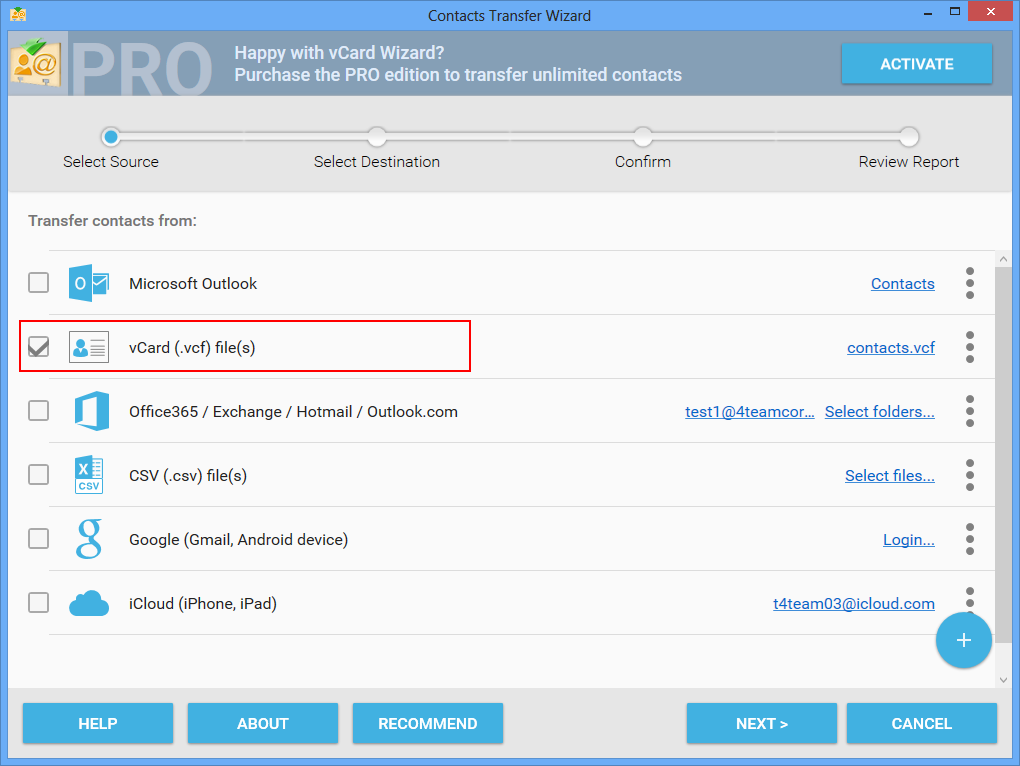Click the ACTIVATE button

917,64
